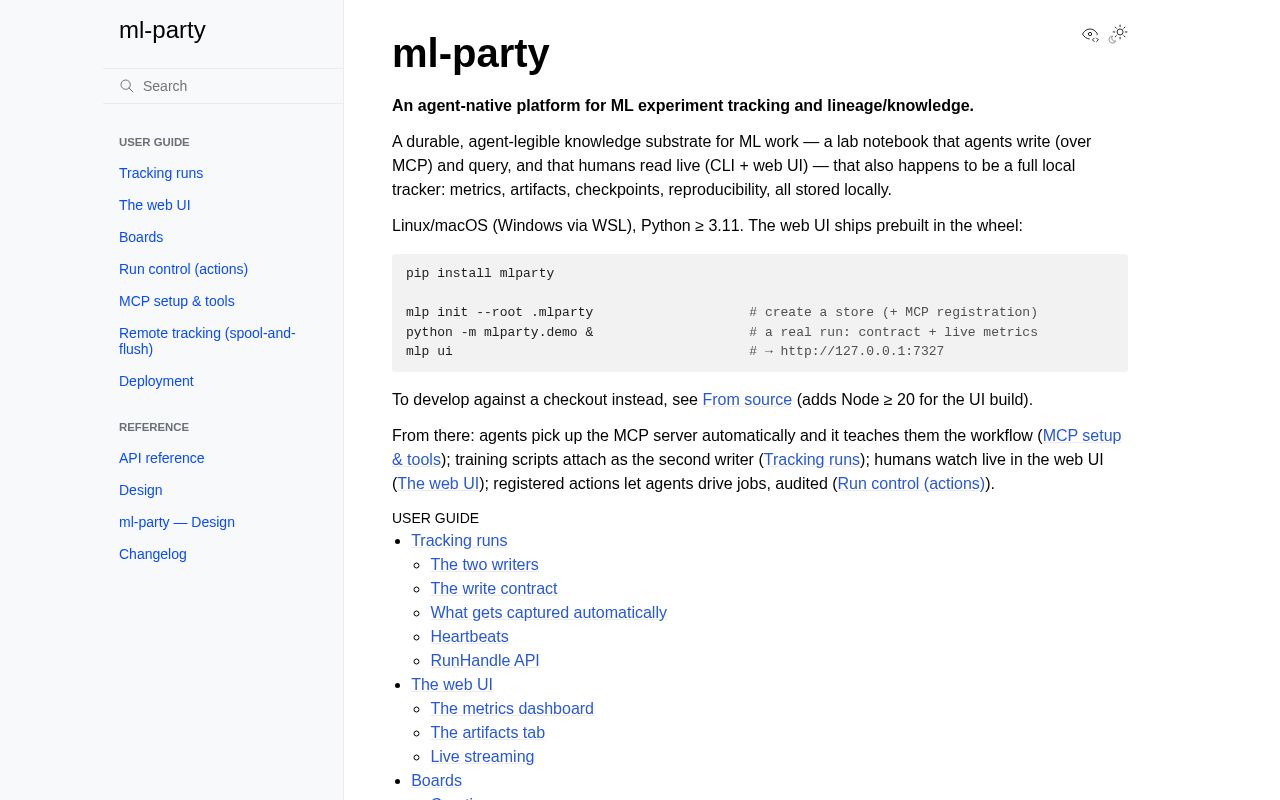This screenshot has width=1280, height=800.
Task: Click the 'mlp init --root .mlparty' command
Action: [x=499, y=313]
